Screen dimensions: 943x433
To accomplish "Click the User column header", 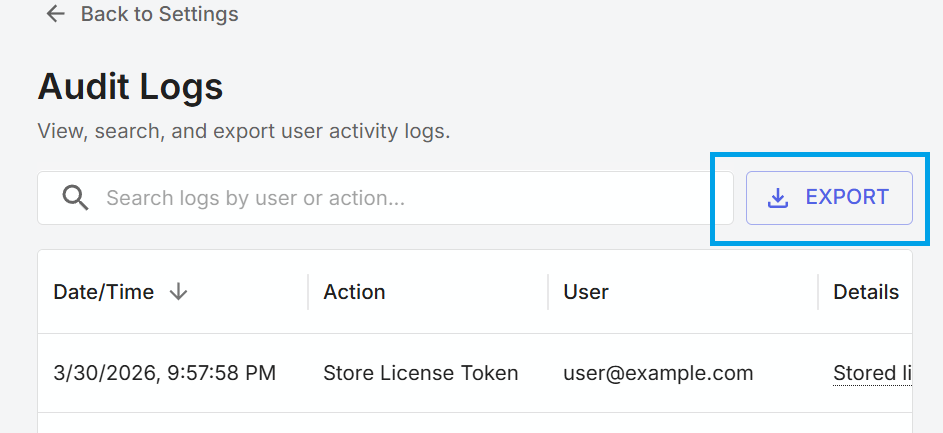I will (586, 292).
